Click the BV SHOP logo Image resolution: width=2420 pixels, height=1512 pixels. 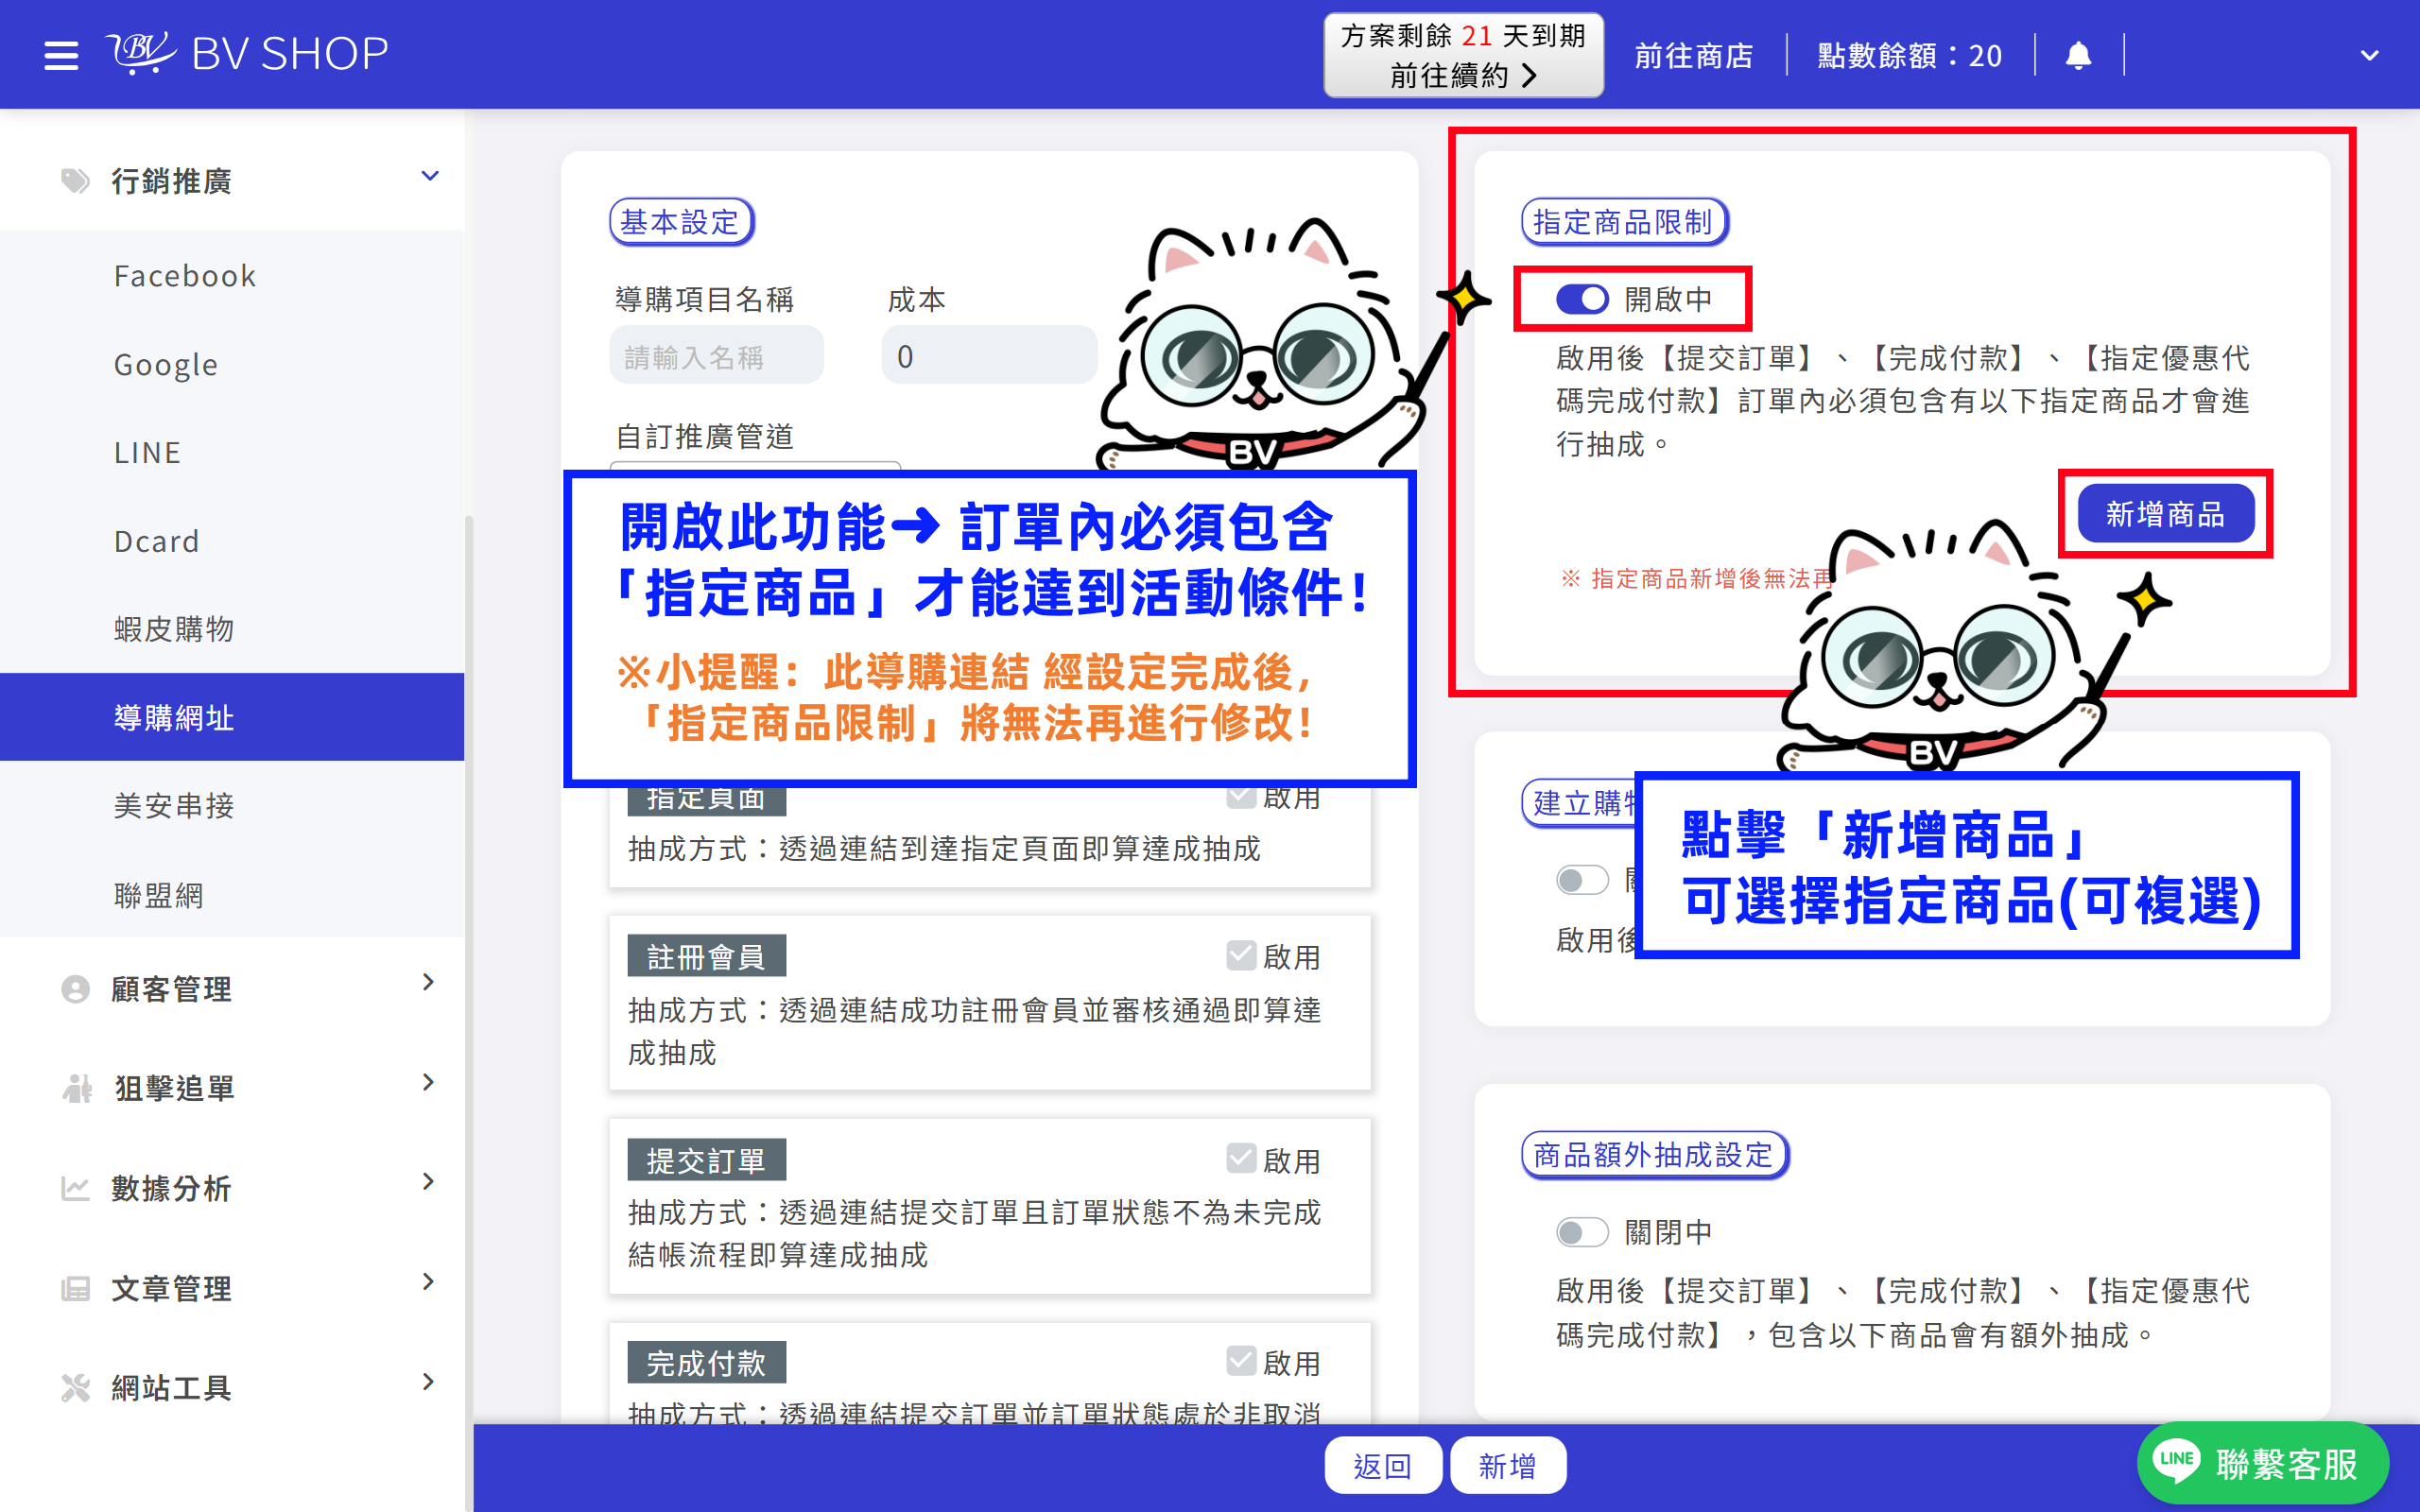(x=247, y=53)
